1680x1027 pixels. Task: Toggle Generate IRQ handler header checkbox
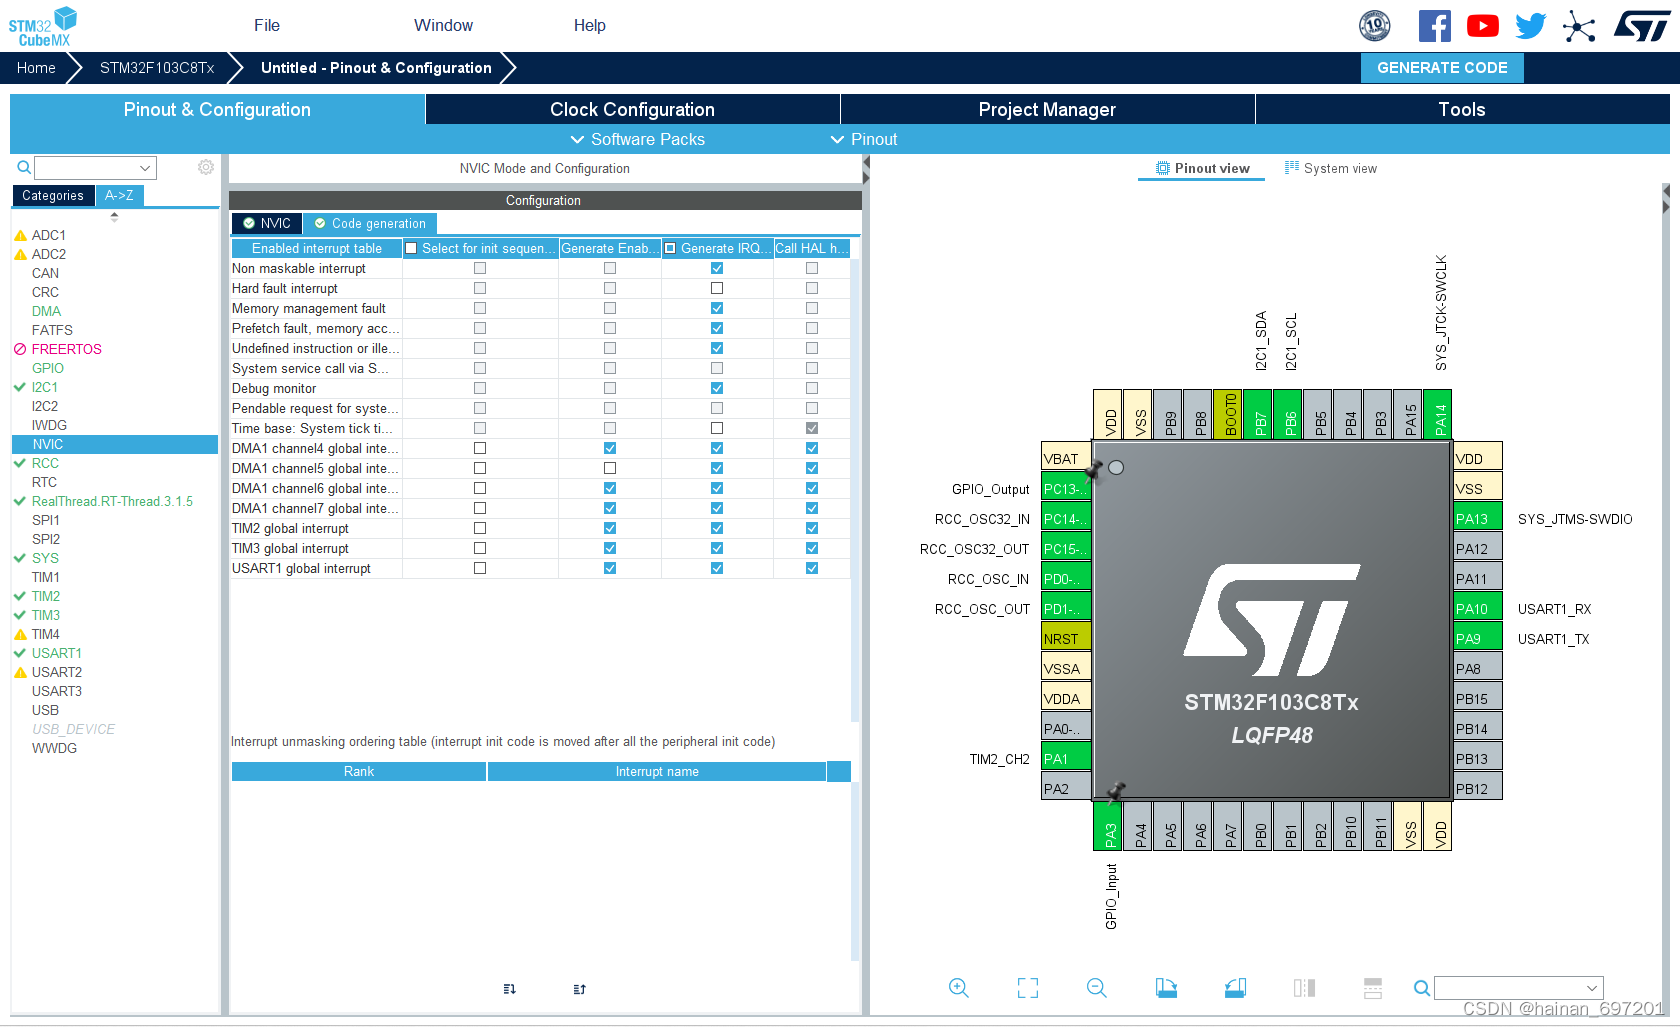[670, 248]
